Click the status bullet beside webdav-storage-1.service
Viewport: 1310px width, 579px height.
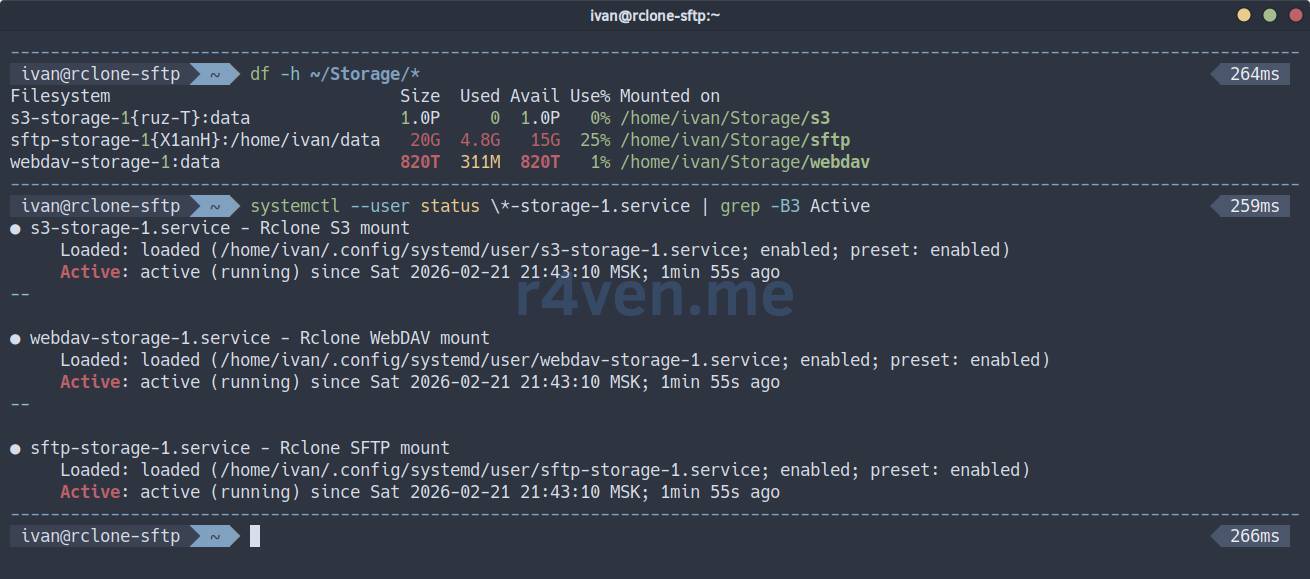(16, 338)
